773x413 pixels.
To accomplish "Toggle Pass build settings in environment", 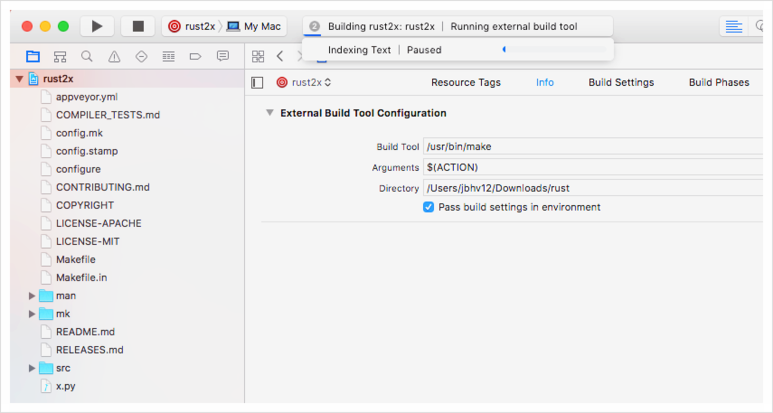I will click(428, 207).
